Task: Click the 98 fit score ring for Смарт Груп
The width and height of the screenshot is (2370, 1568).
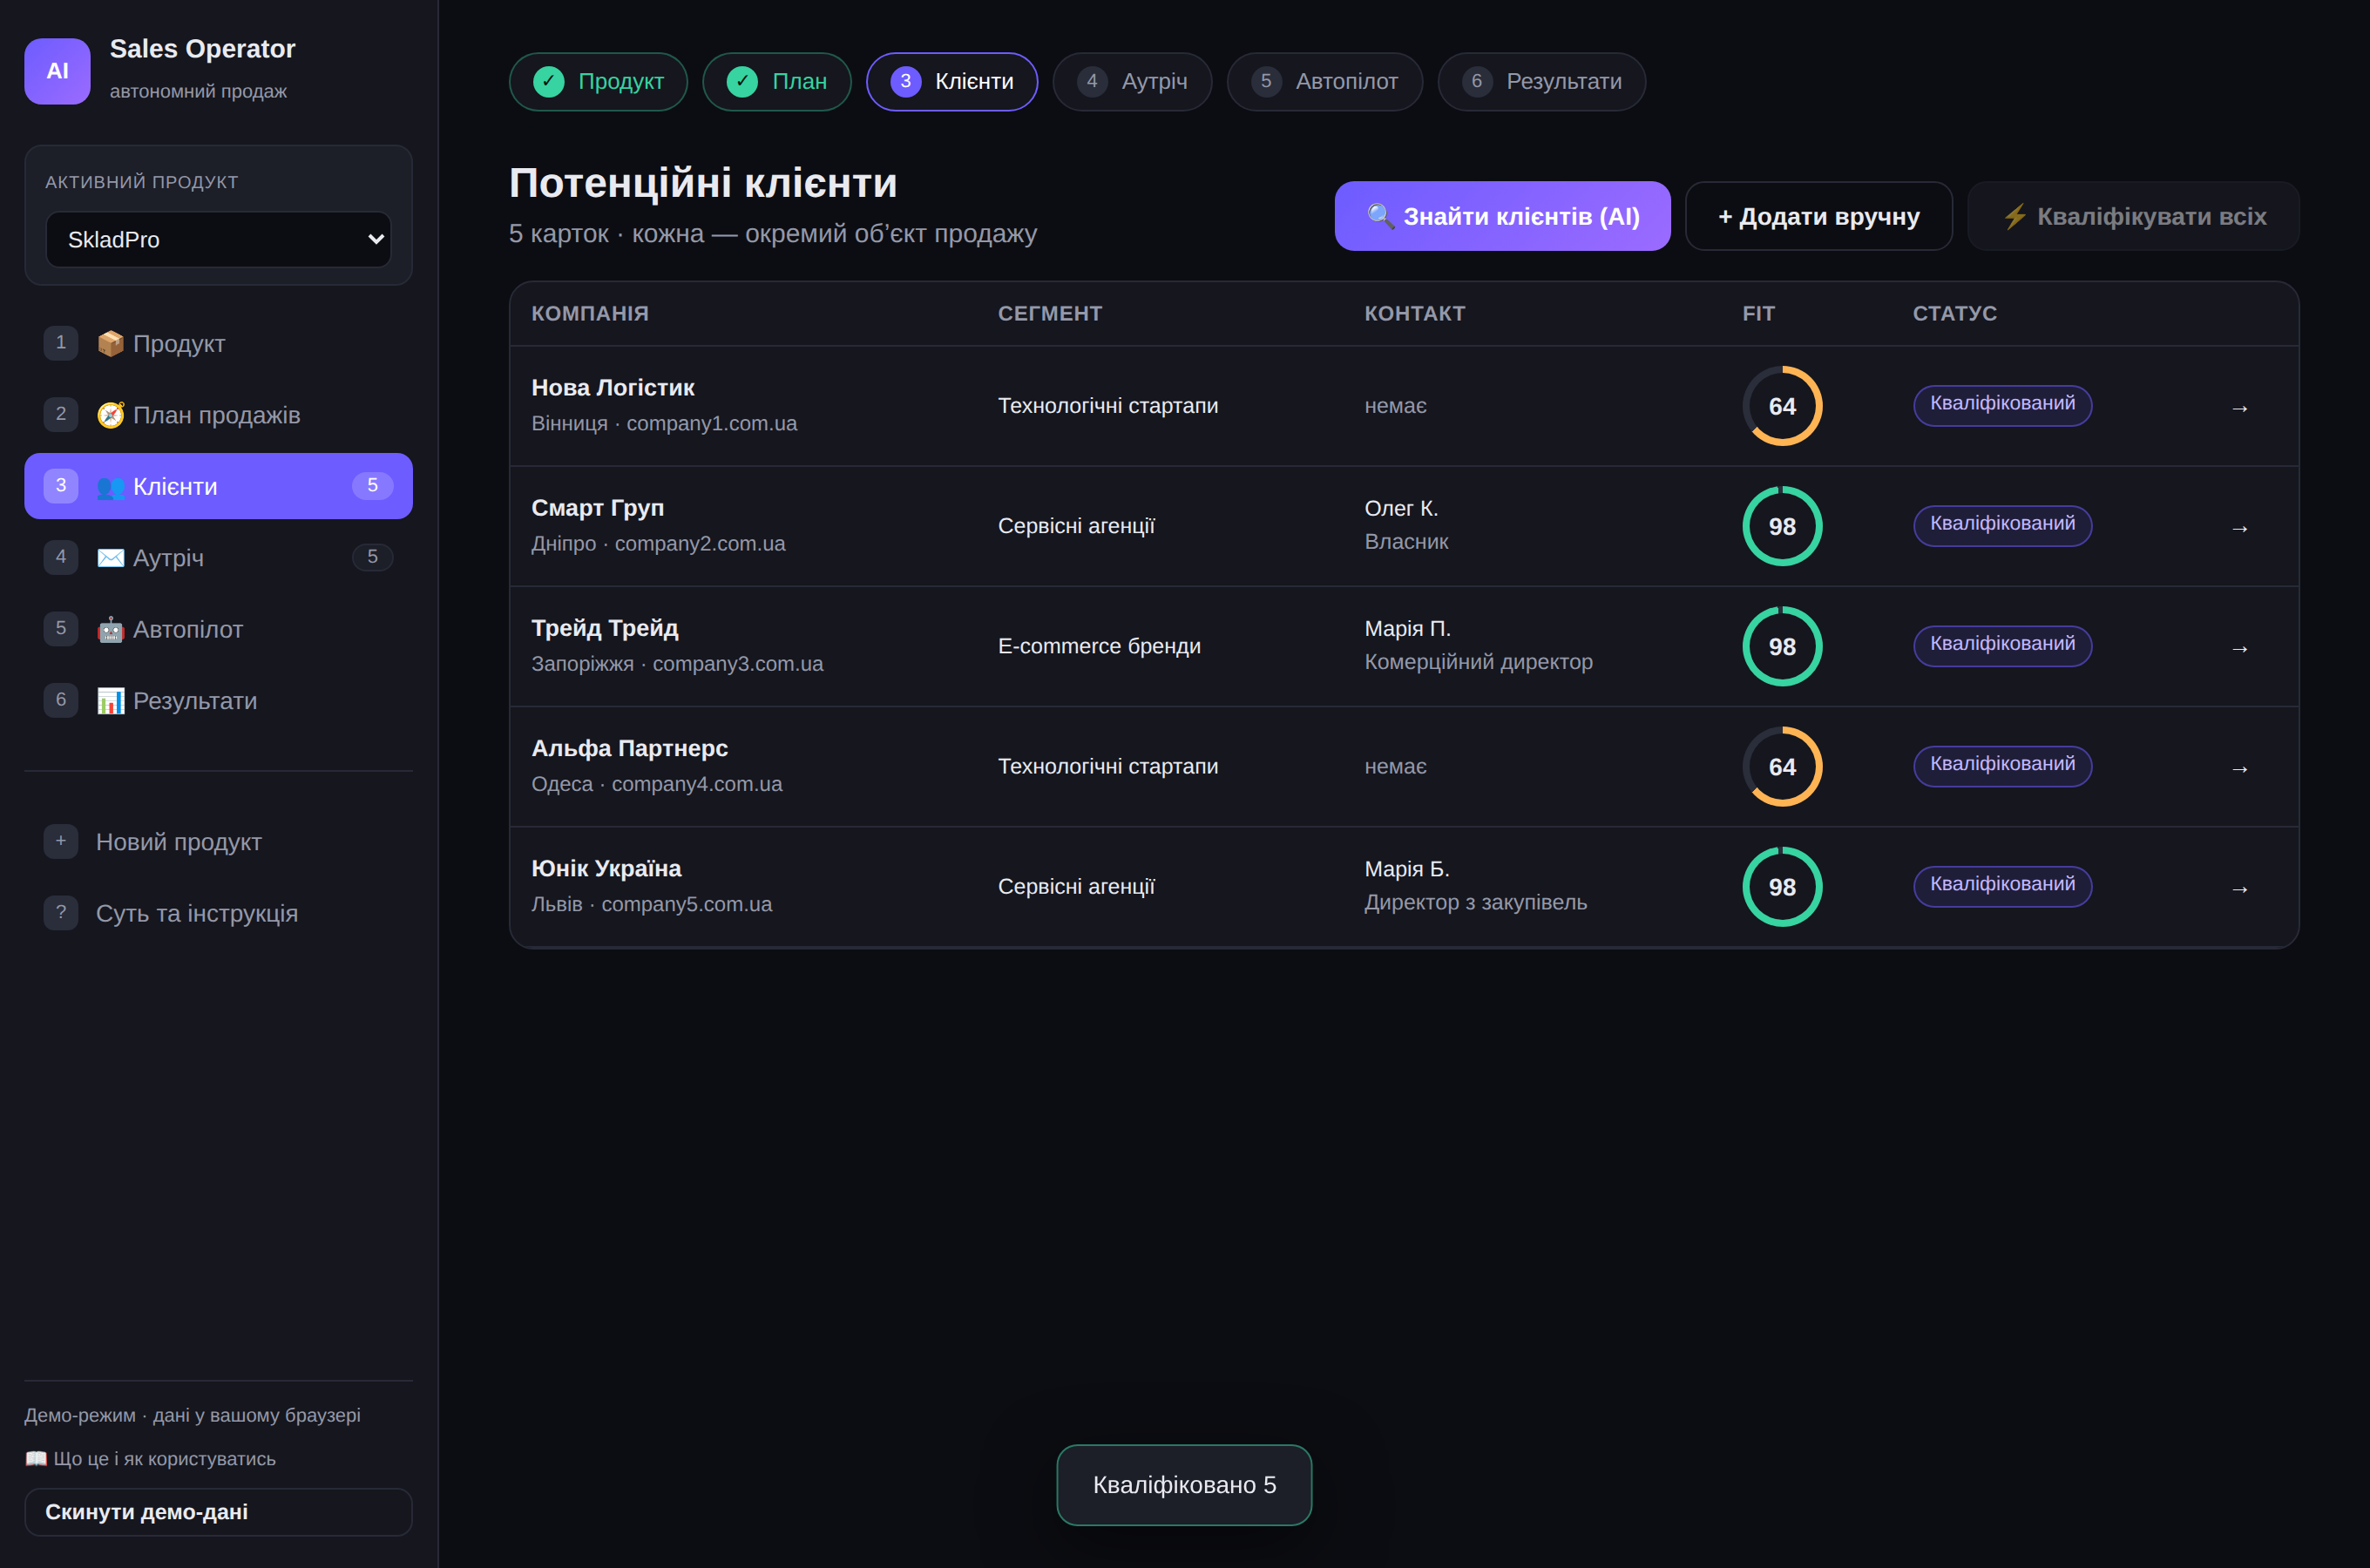Action: coord(1782,526)
